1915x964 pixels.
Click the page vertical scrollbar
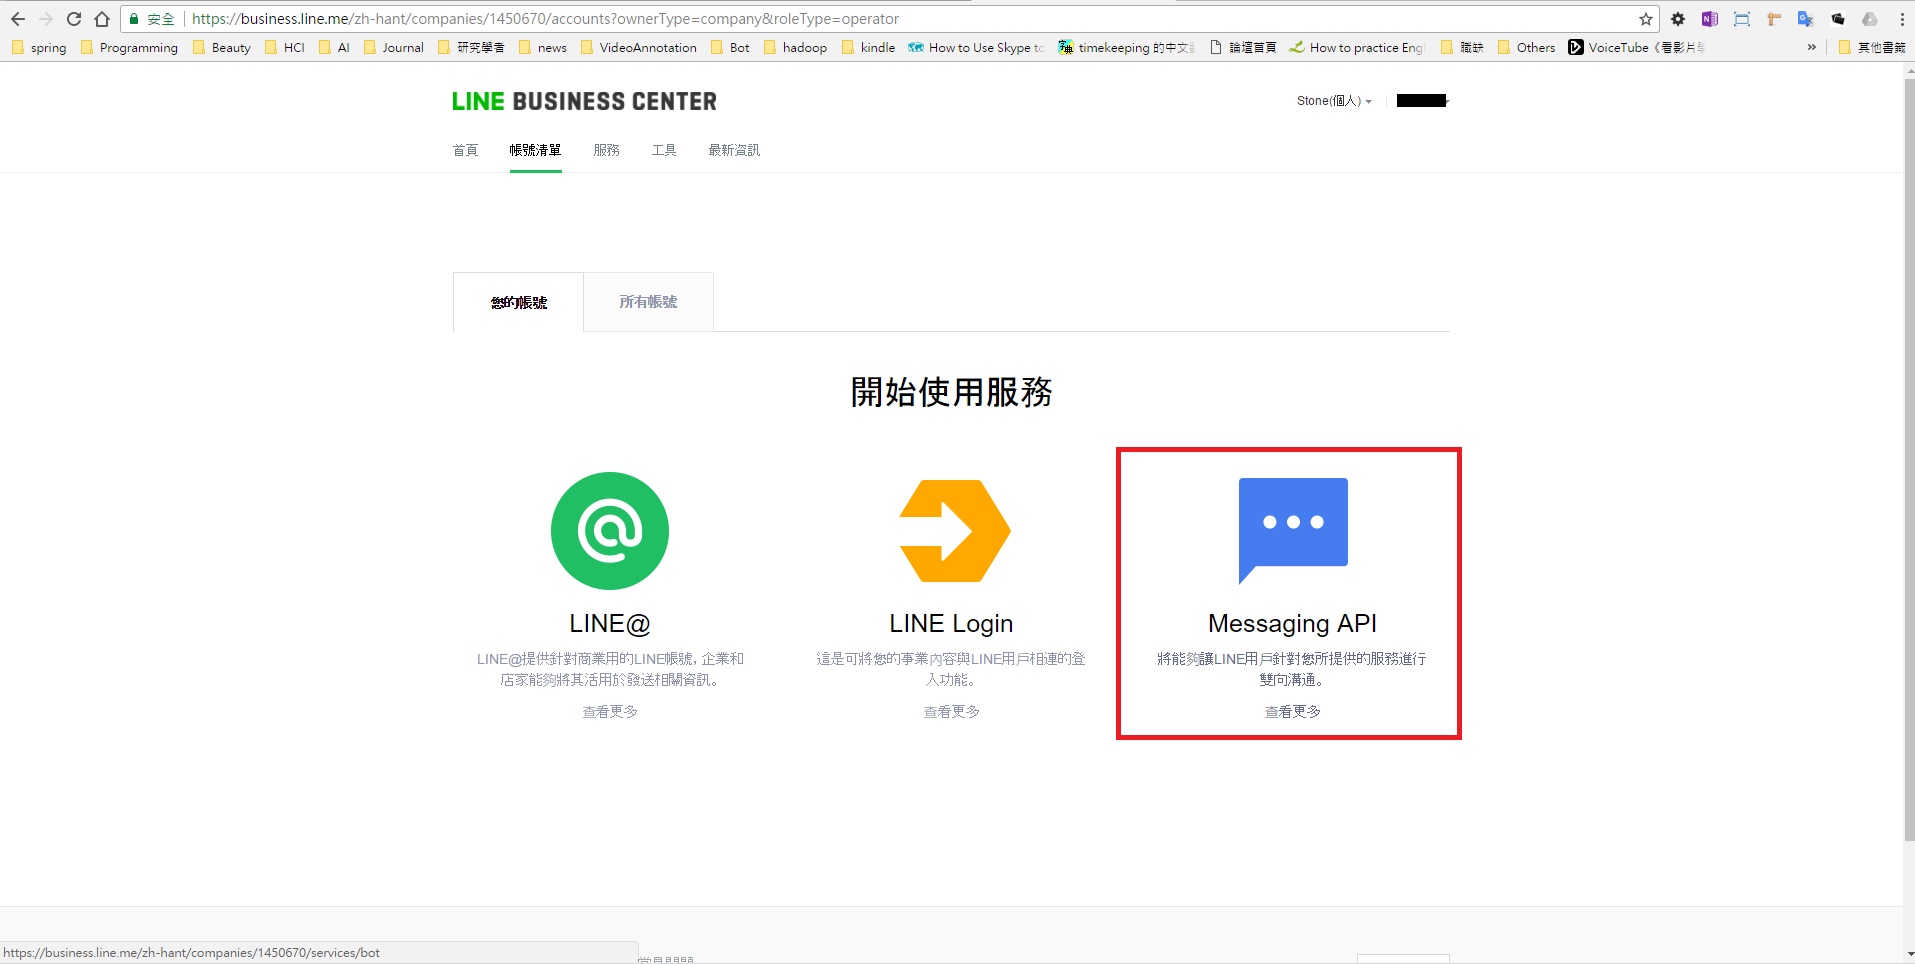1908,460
